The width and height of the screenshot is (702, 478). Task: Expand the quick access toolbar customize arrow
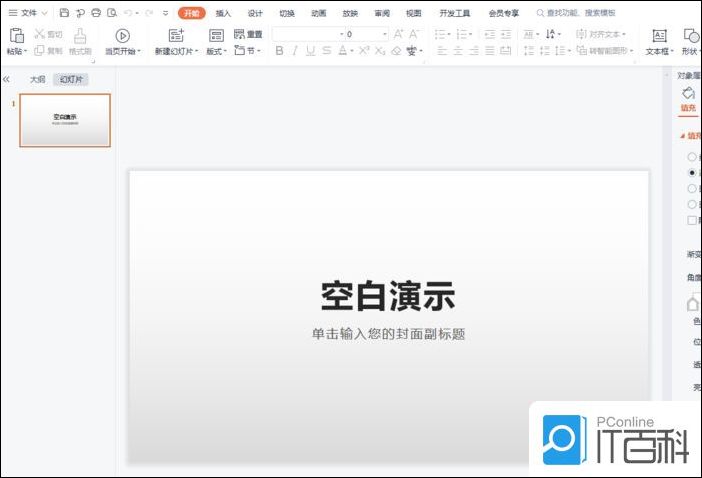click(x=166, y=13)
